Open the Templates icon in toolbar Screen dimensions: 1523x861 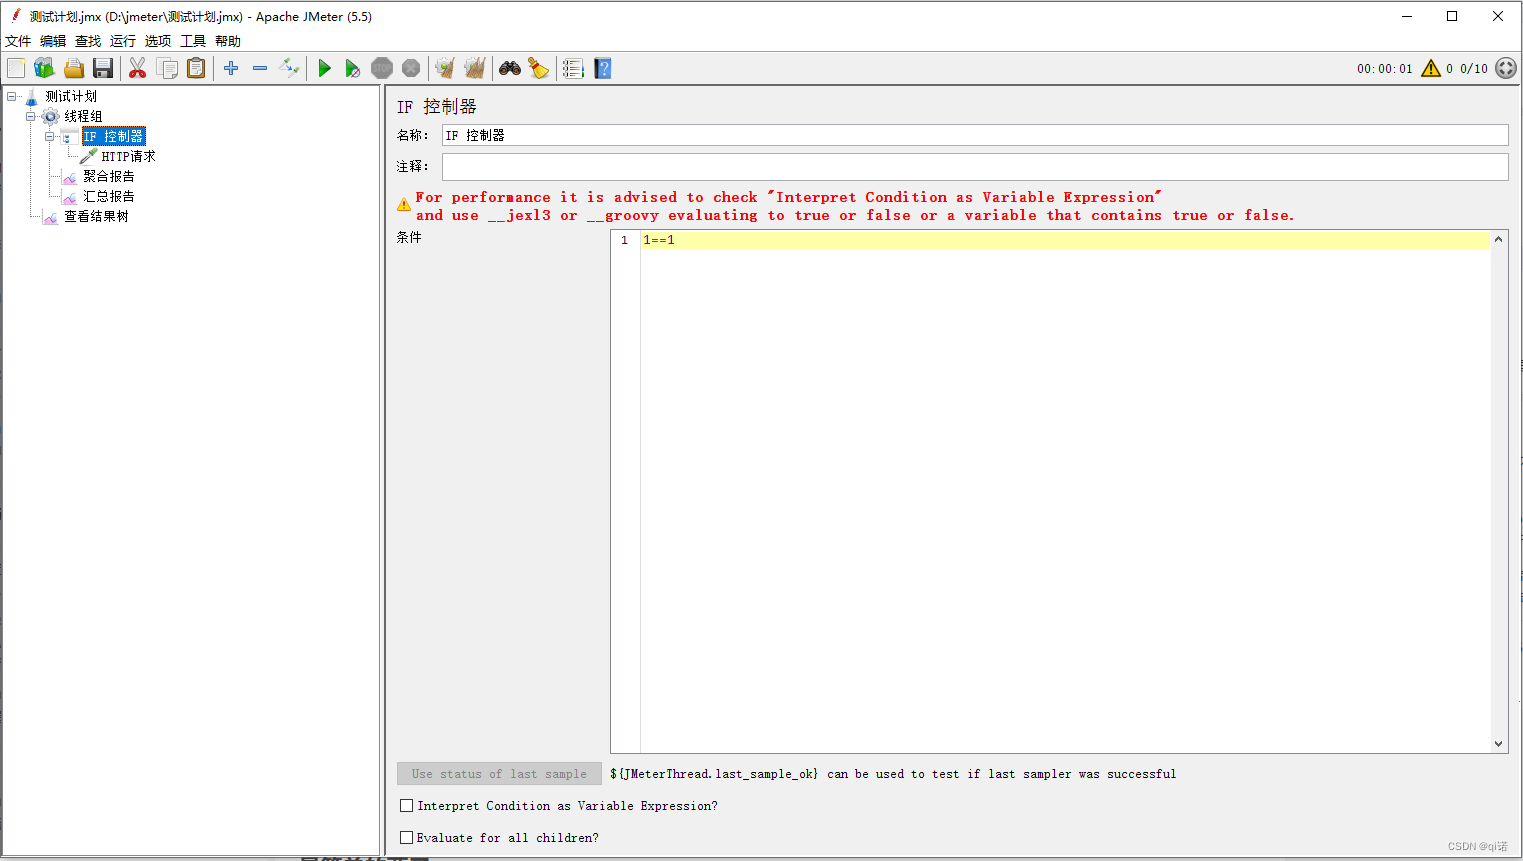pyautogui.click(x=44, y=68)
